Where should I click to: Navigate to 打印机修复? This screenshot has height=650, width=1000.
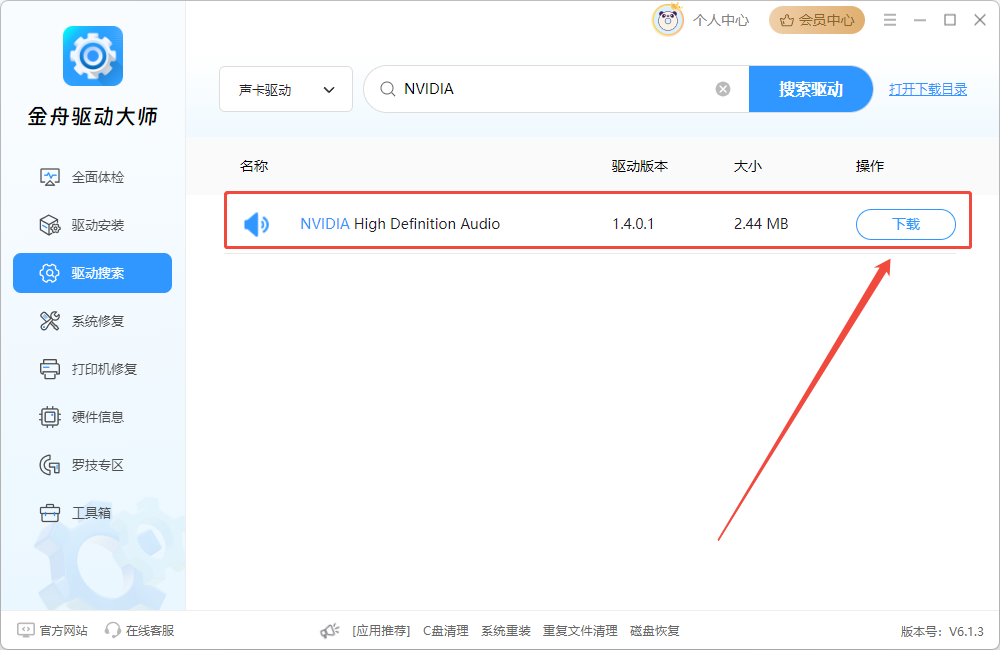click(x=92, y=369)
